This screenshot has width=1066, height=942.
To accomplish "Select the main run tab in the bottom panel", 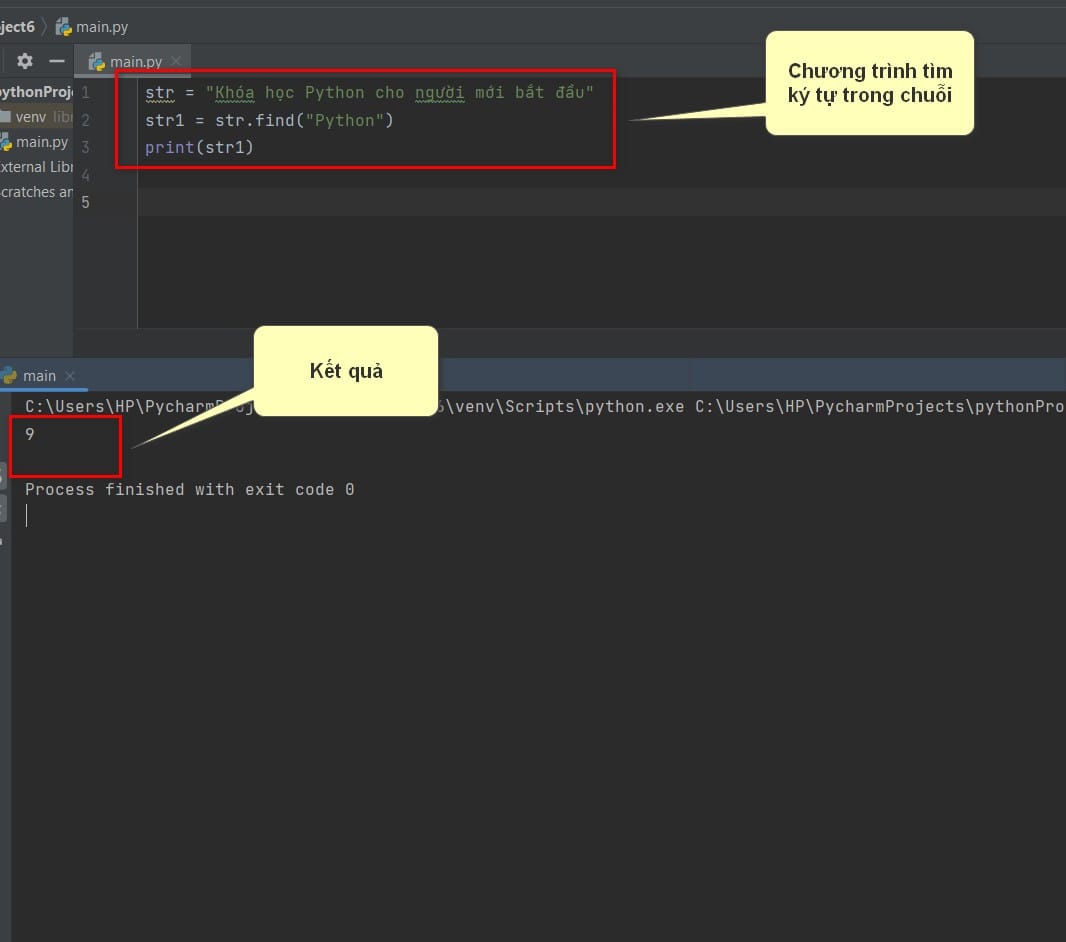I will (x=39, y=376).
